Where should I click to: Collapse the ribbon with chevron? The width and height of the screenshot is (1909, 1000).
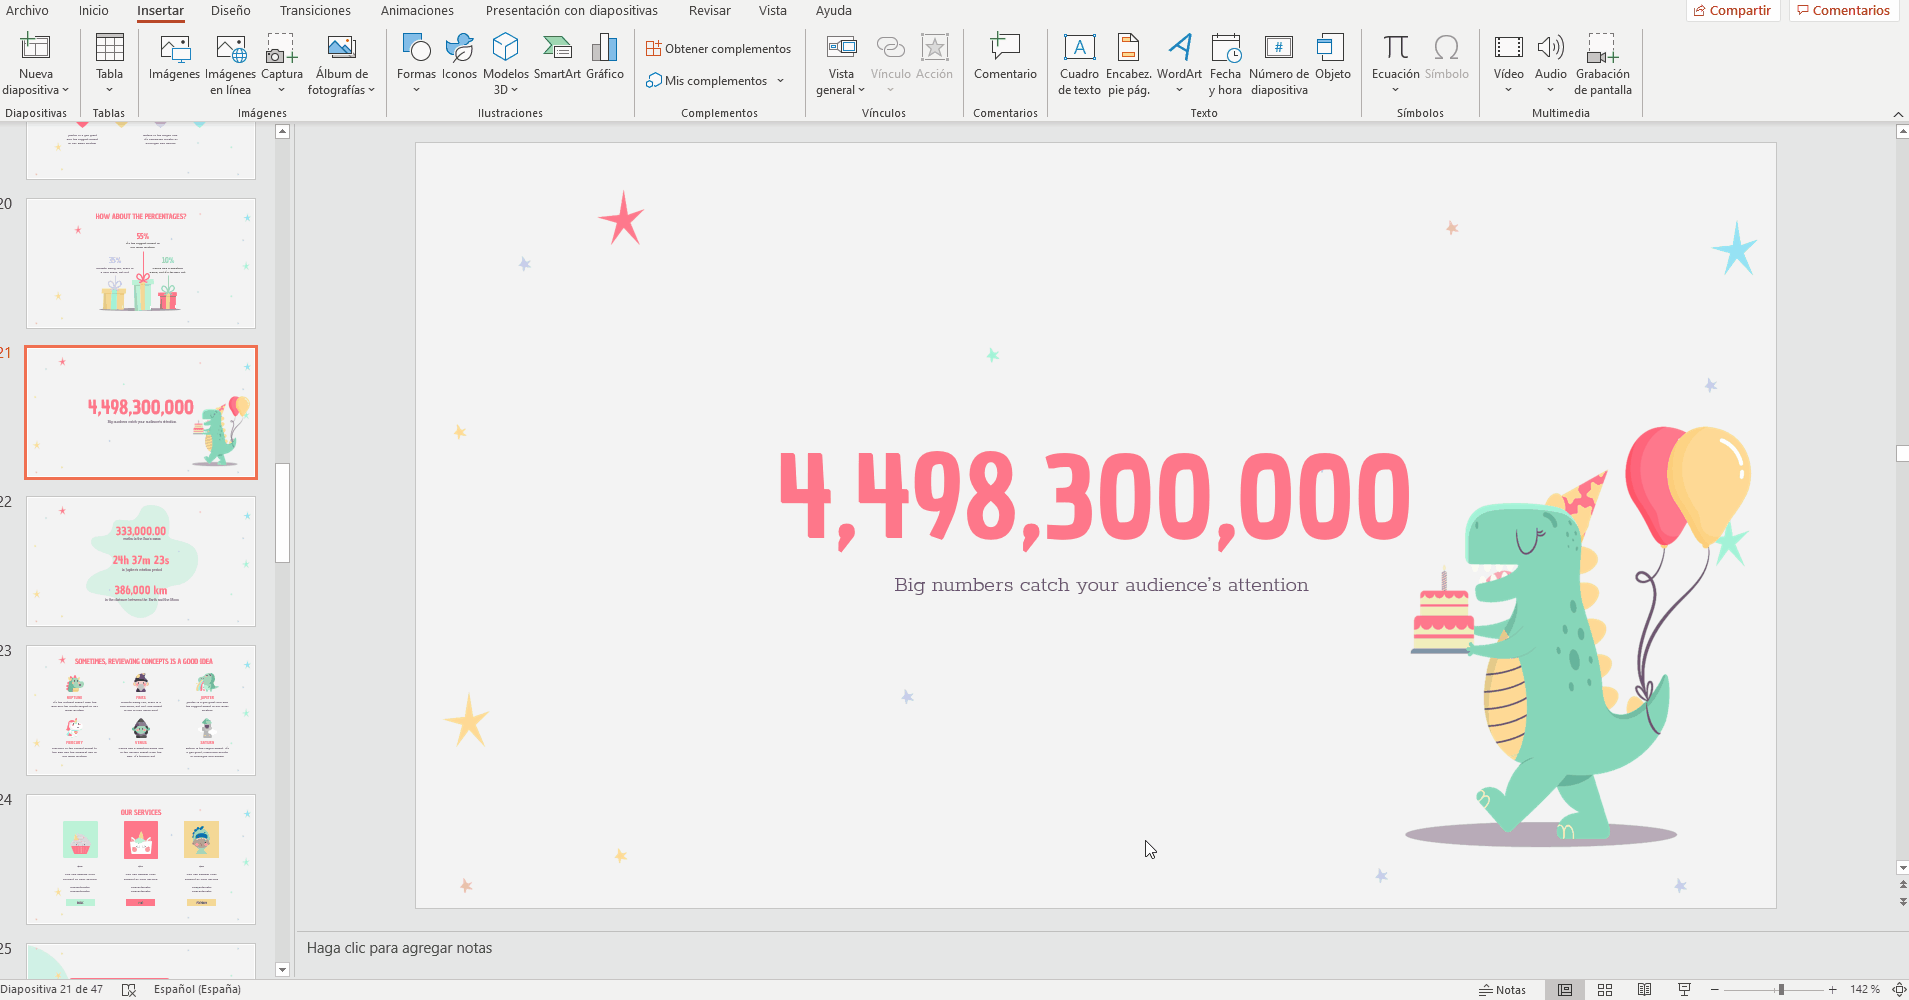point(1898,114)
